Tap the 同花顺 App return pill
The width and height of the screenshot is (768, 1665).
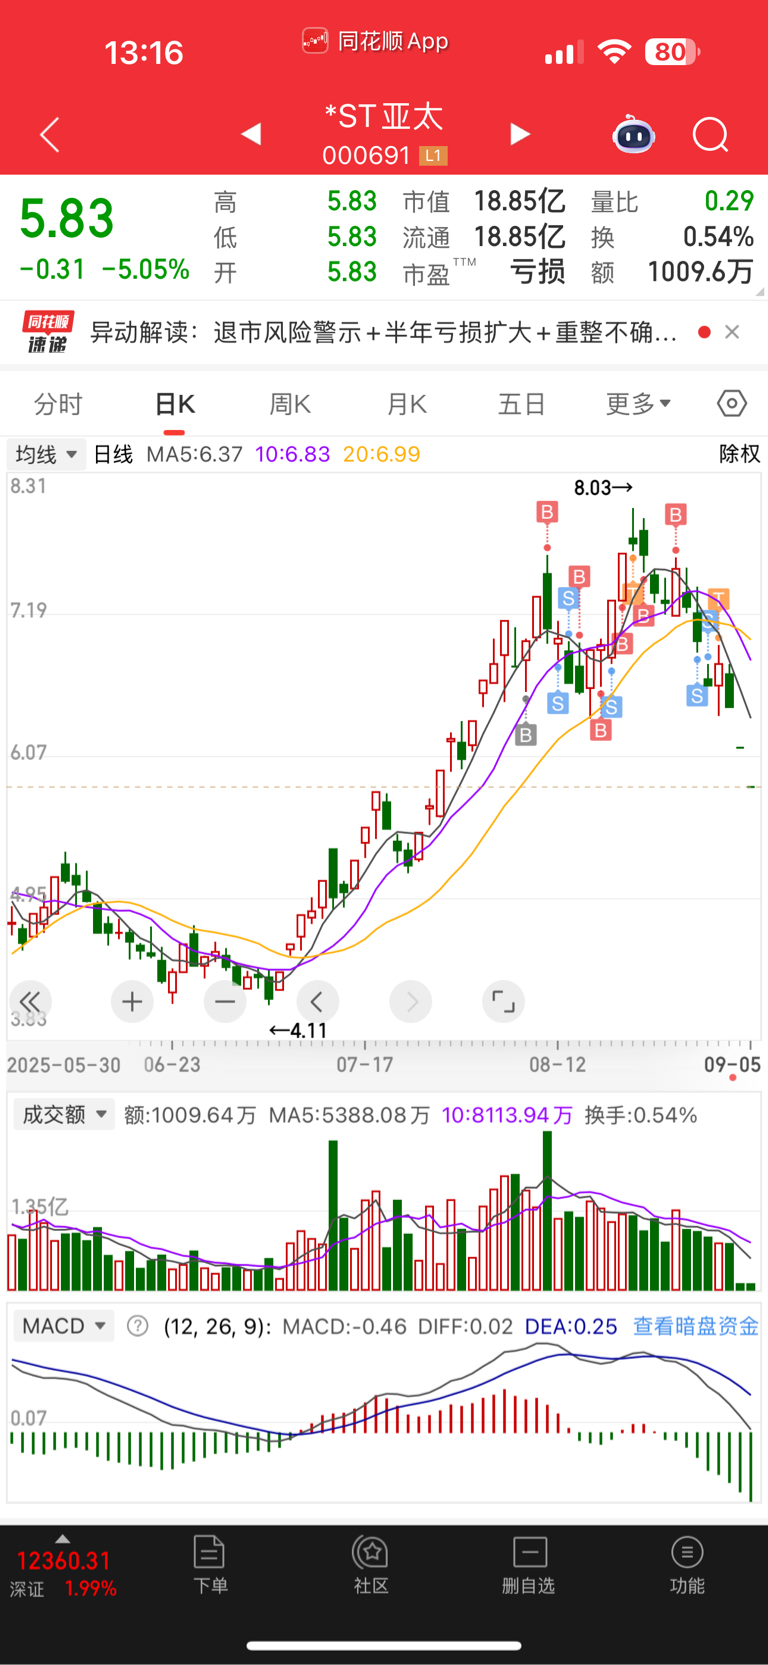click(375, 41)
